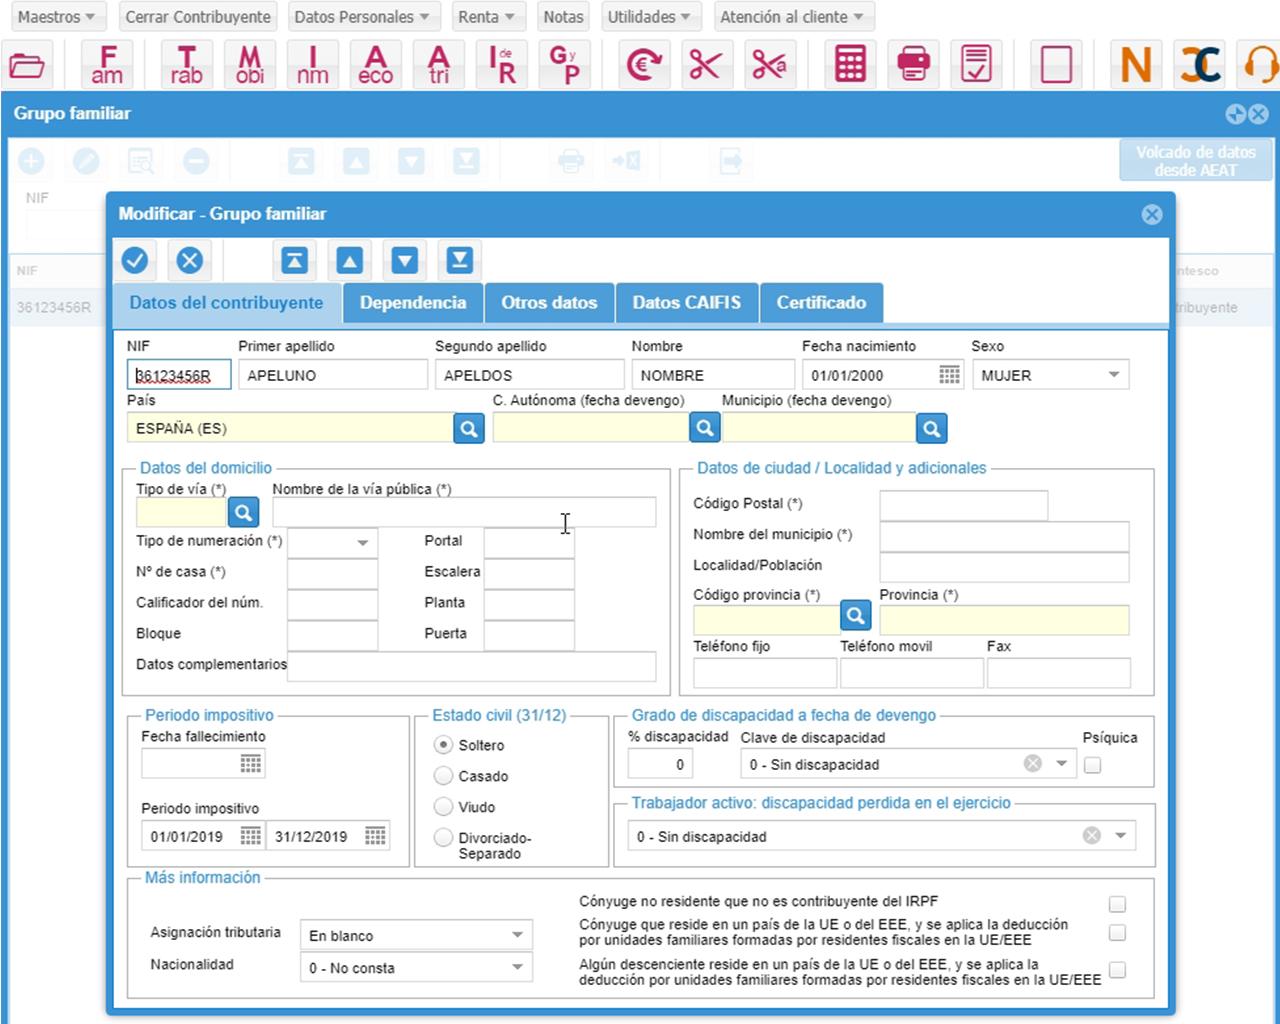The image size is (1280, 1024).
Task: Switch to the Dependencia tab
Action: click(x=412, y=303)
